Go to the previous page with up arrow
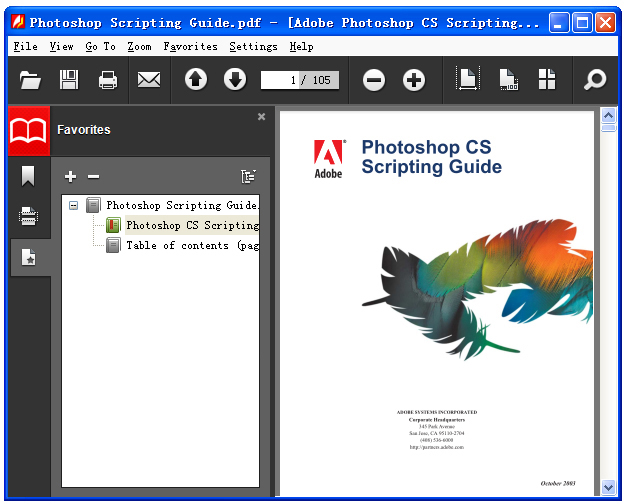Screen dimensions: 628x504 (x=196, y=79)
